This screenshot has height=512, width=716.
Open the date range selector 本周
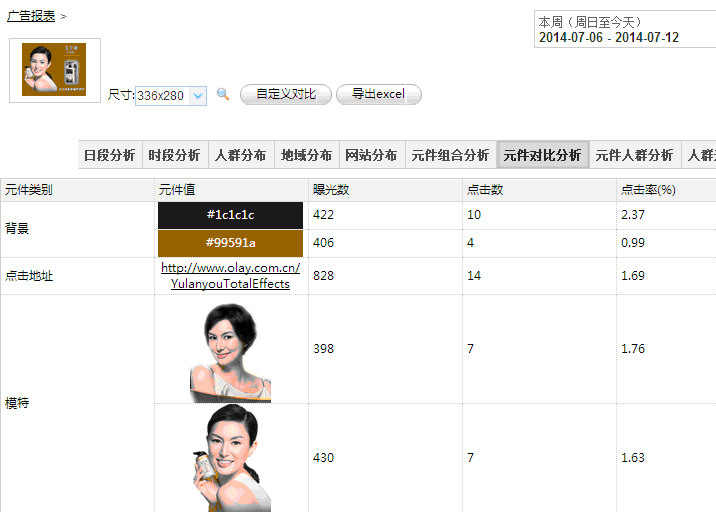[x=625, y=29]
